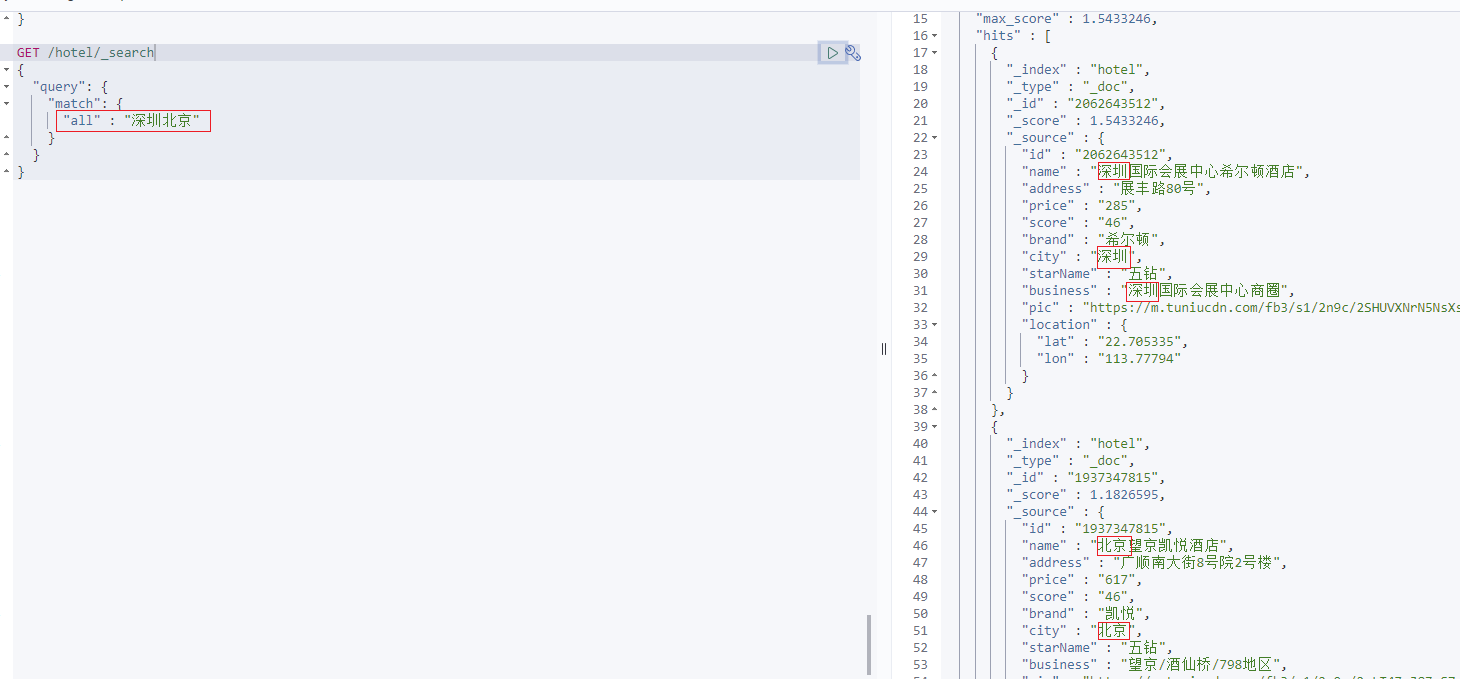Collapse the "query" block in the editor
The height and width of the screenshot is (679, 1460).
click(5, 87)
